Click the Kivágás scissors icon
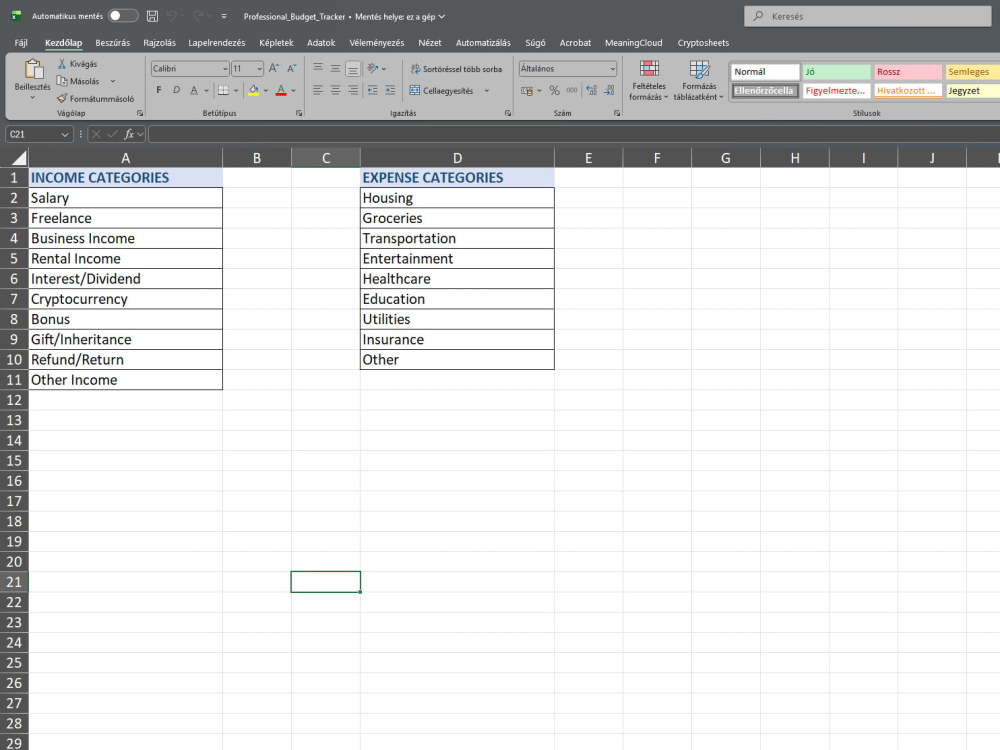Viewport: 1000px width, 750px height. click(x=62, y=64)
